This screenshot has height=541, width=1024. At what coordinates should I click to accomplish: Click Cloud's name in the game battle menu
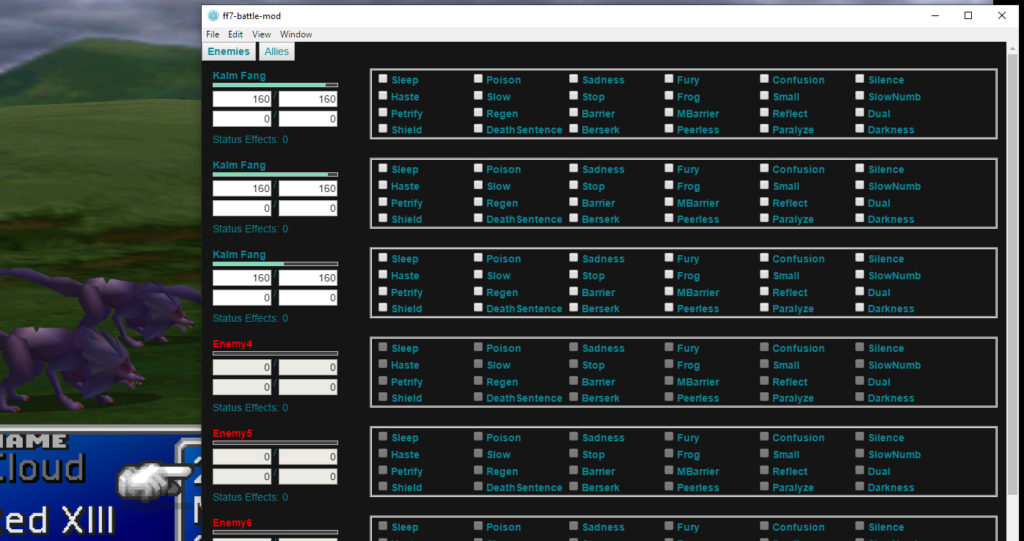click(x=42, y=470)
